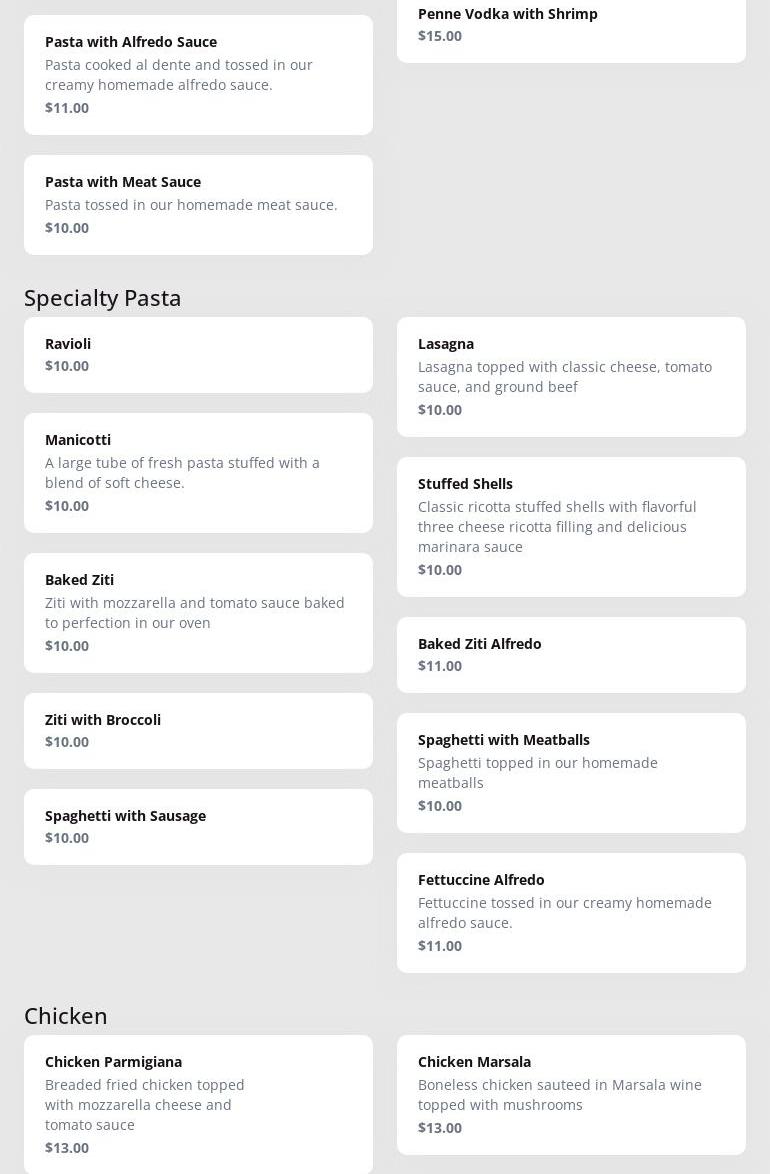Open the Chicken Marsala item
770x1174 pixels.
pos(570,1094)
